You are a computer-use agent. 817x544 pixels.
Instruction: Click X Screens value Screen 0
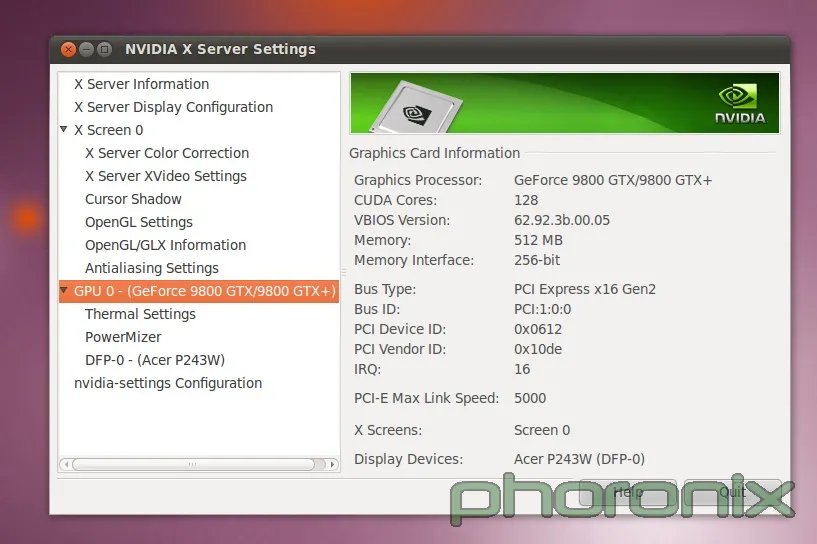click(x=542, y=430)
